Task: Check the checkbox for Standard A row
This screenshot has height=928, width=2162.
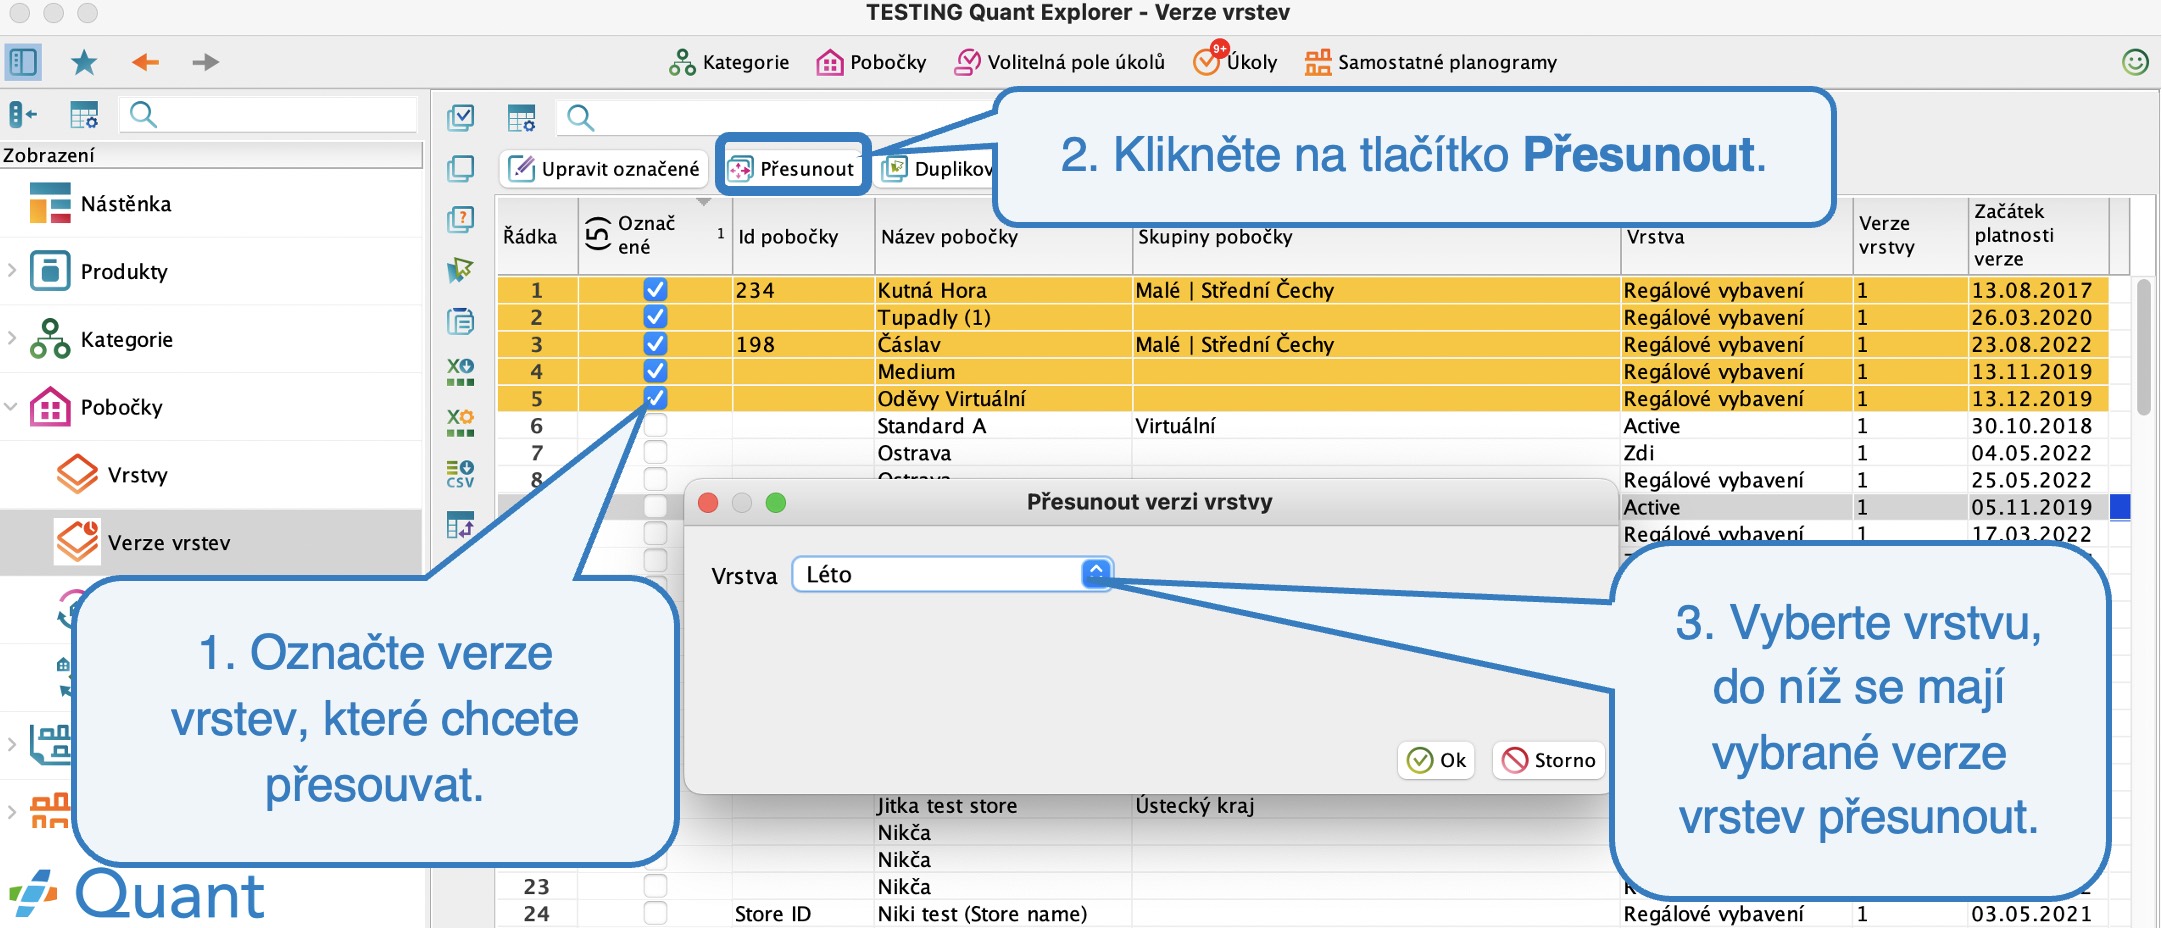Action: point(655,425)
